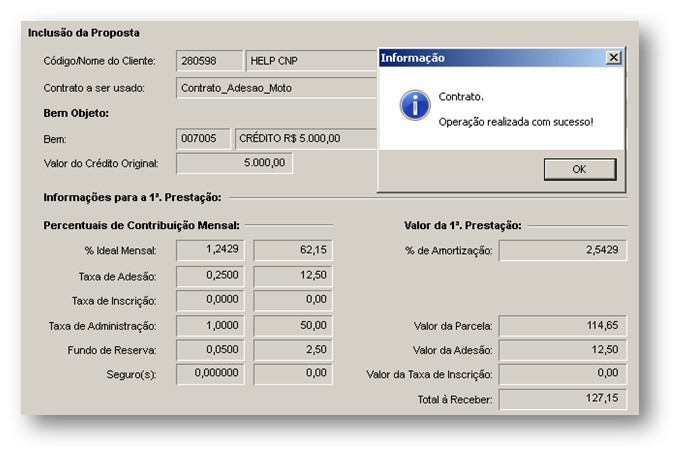This screenshot has height=457, width=681.
Task: Click the Taxa de Adesão value 12,50
Action: [293, 276]
